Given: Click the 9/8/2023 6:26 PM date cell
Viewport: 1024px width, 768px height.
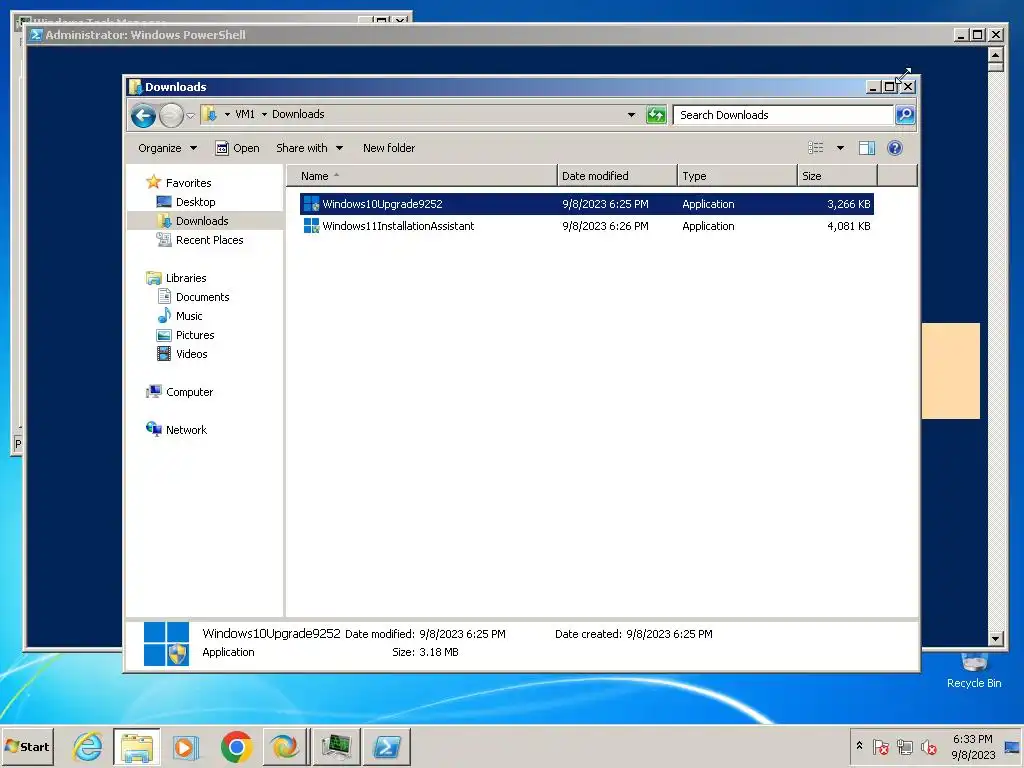Looking at the screenshot, I should tap(605, 226).
